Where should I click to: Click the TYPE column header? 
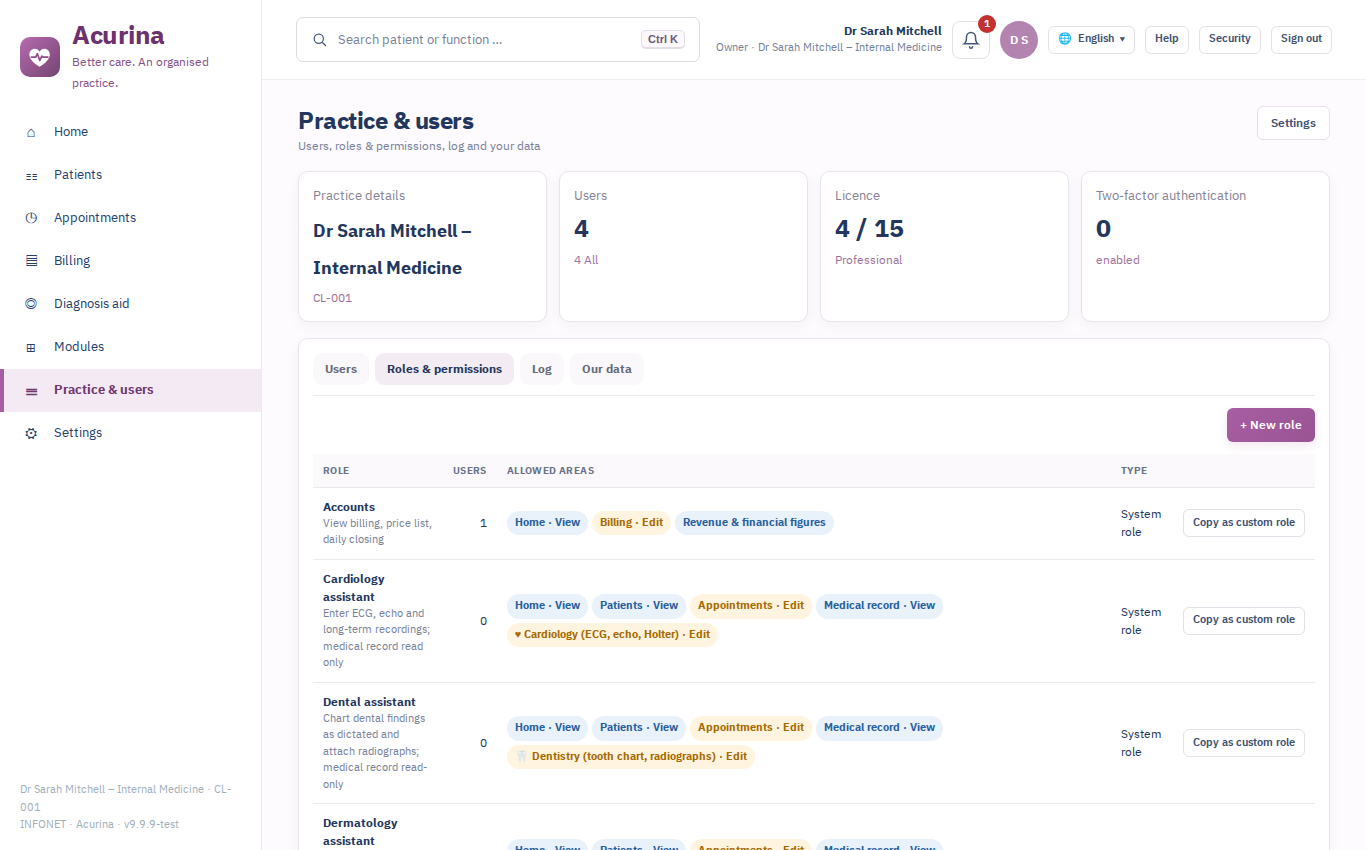click(1134, 471)
